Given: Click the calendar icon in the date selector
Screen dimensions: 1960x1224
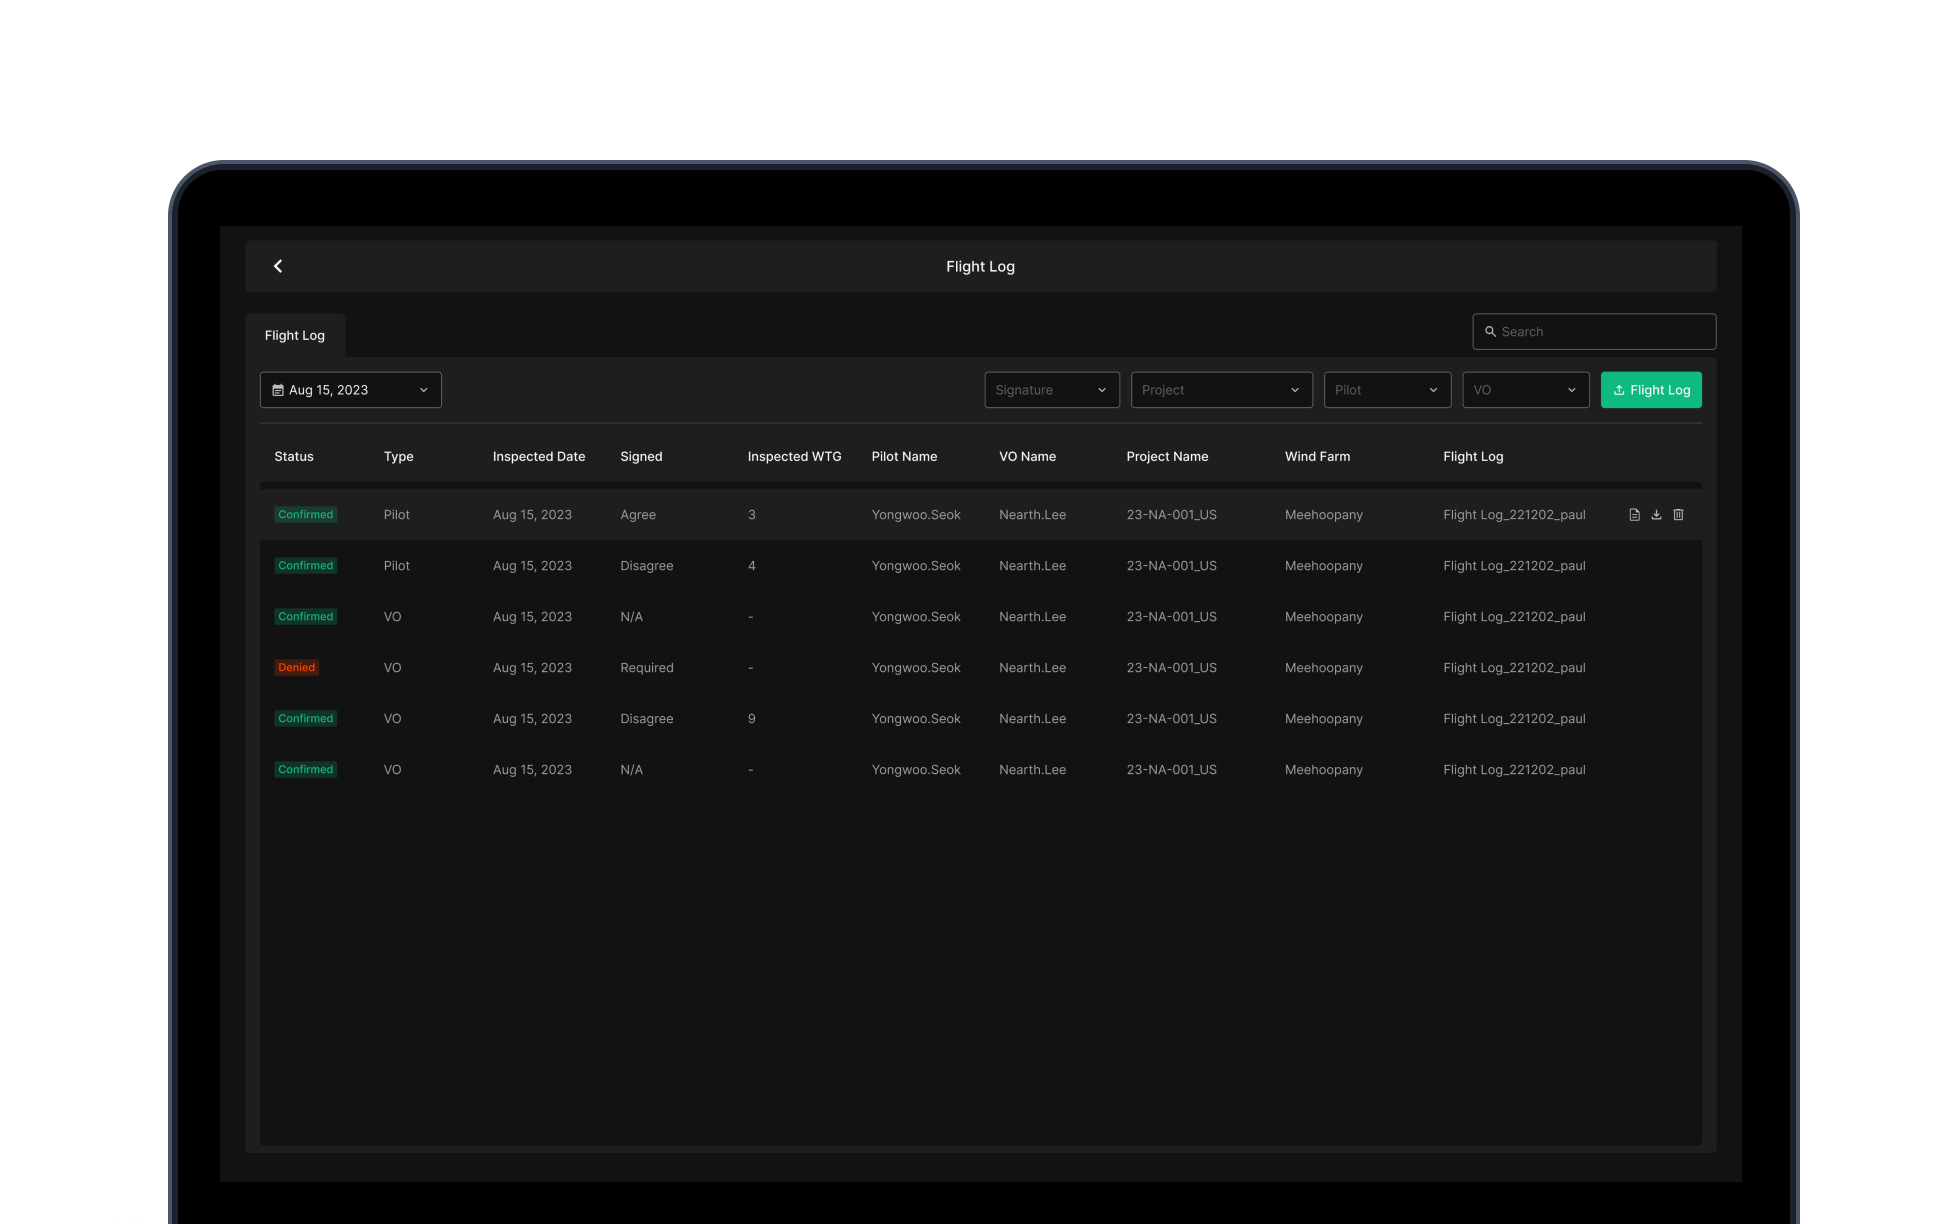Looking at the screenshot, I should pos(279,390).
